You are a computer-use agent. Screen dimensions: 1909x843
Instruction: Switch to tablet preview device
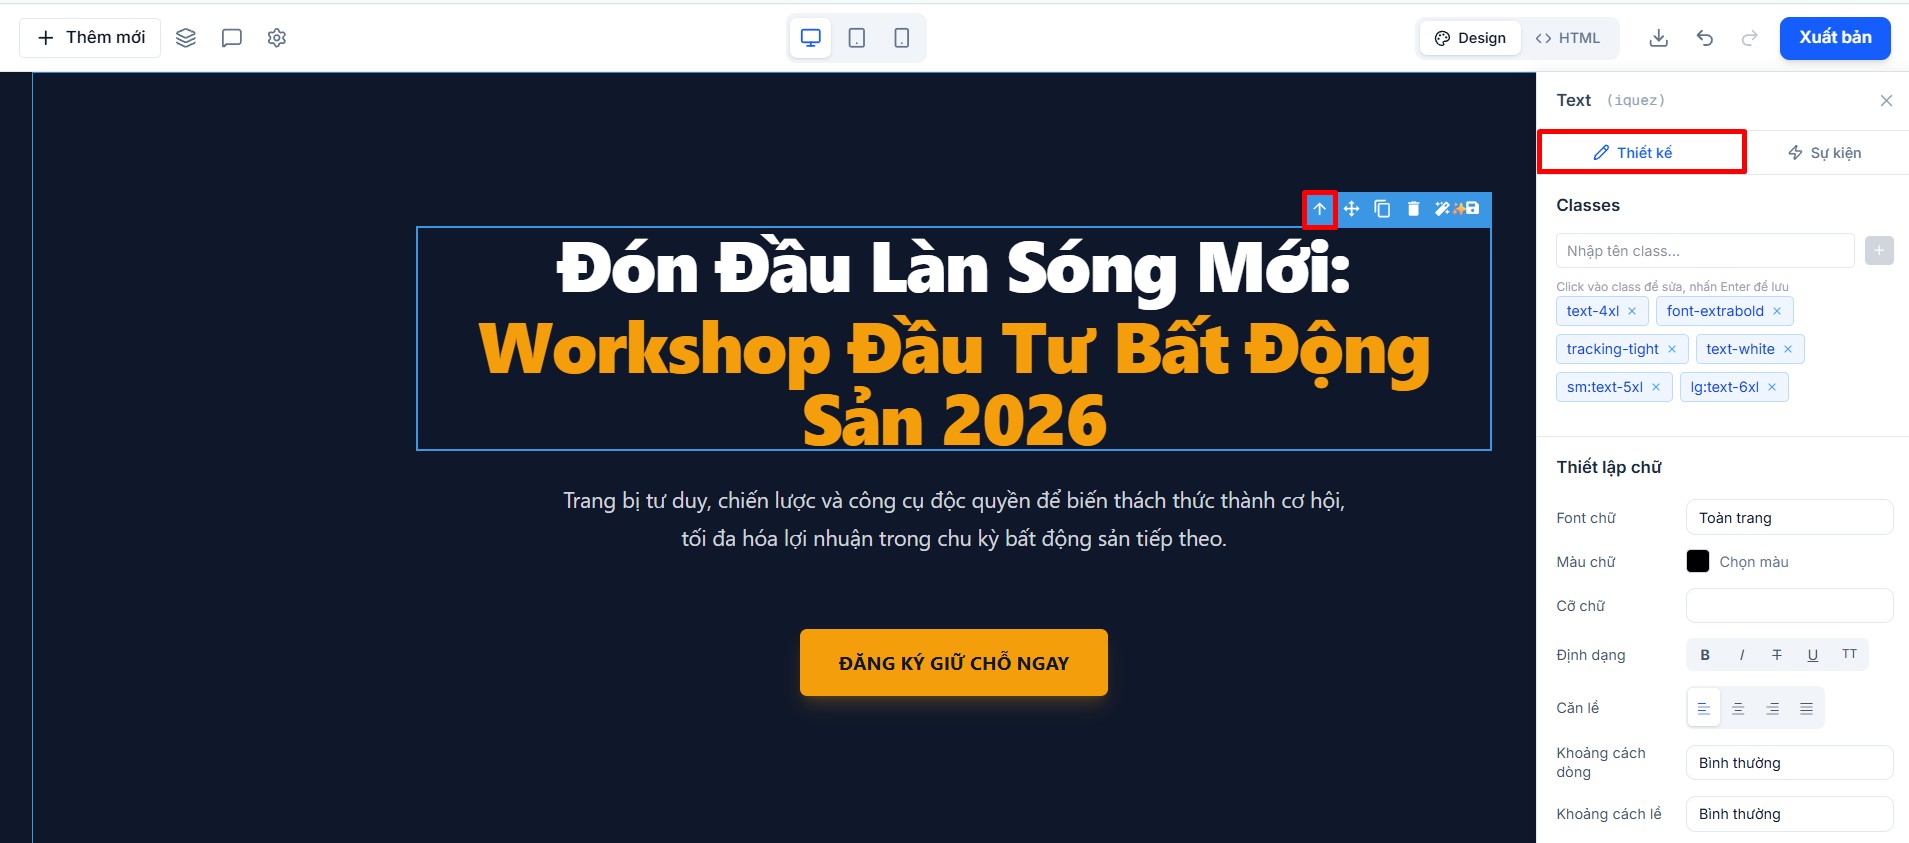[857, 38]
